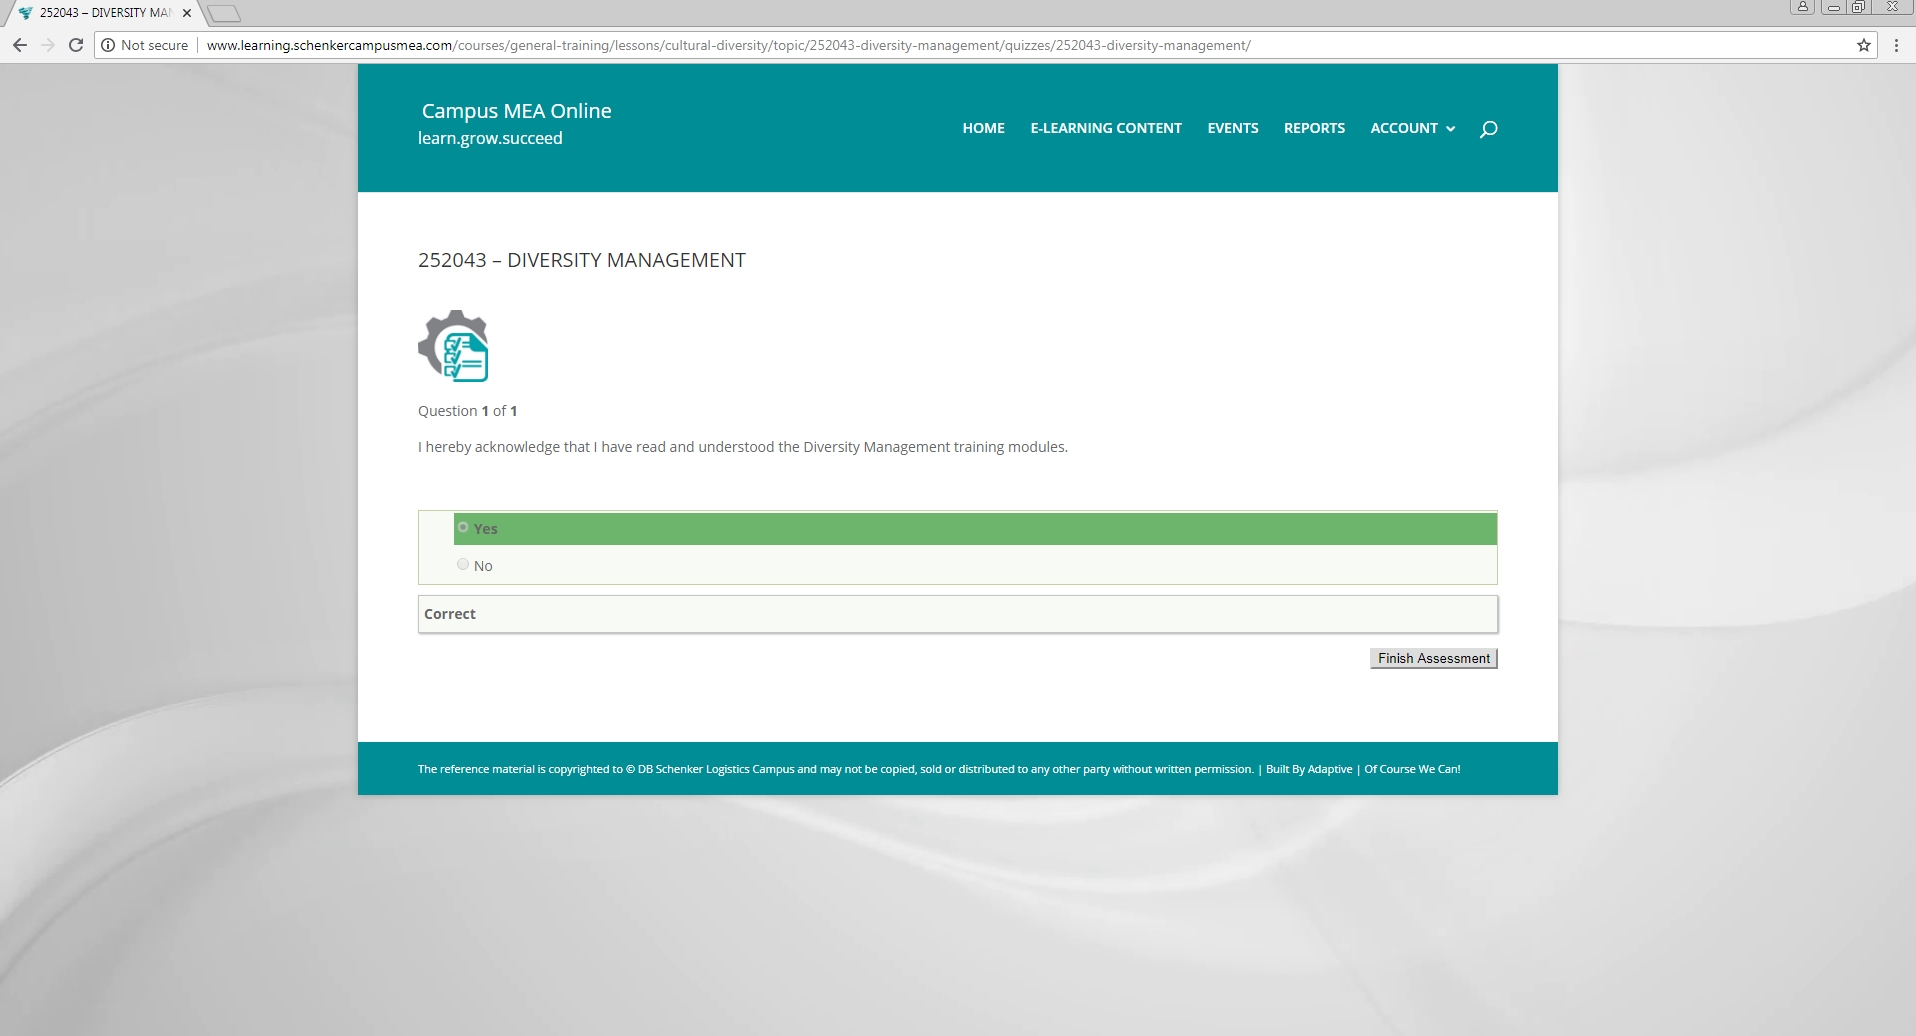Reload the current page
Viewport: 1916px width, 1036px height.
pyautogui.click(x=76, y=45)
